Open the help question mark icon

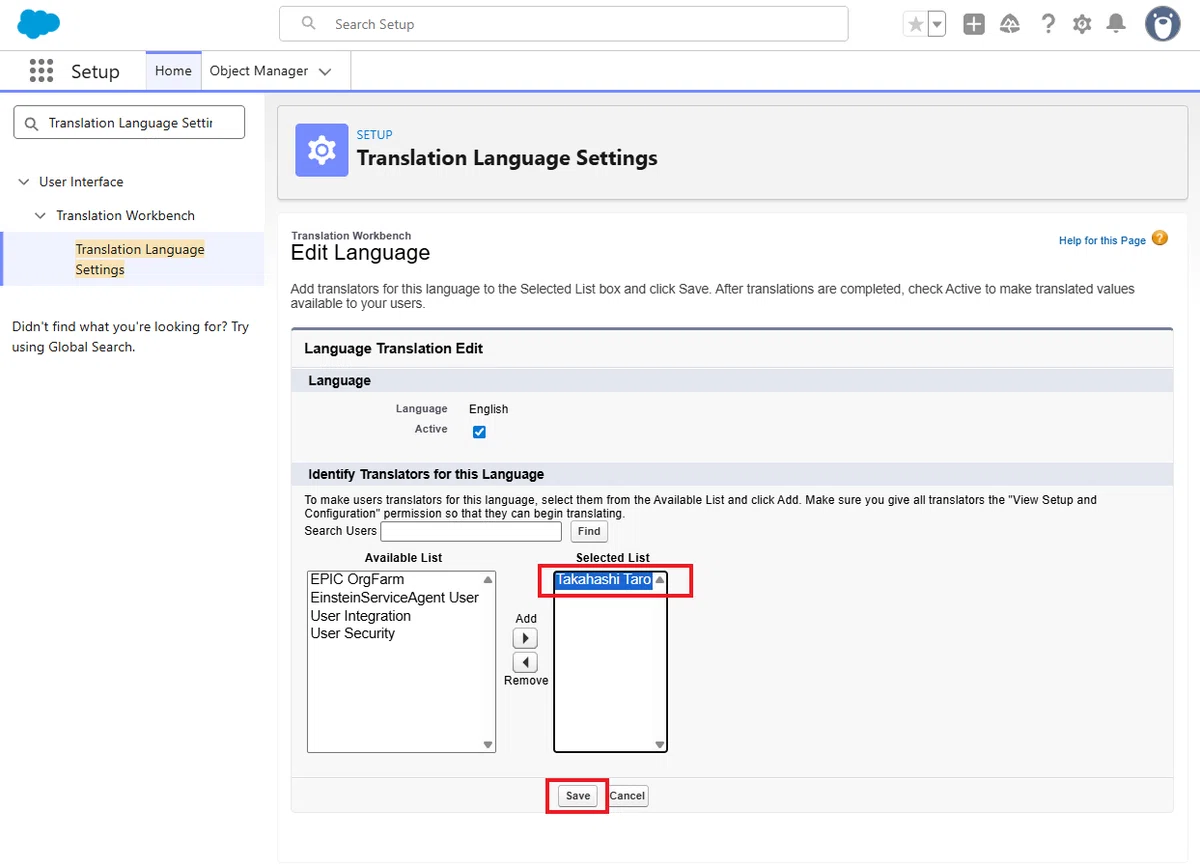1047,24
